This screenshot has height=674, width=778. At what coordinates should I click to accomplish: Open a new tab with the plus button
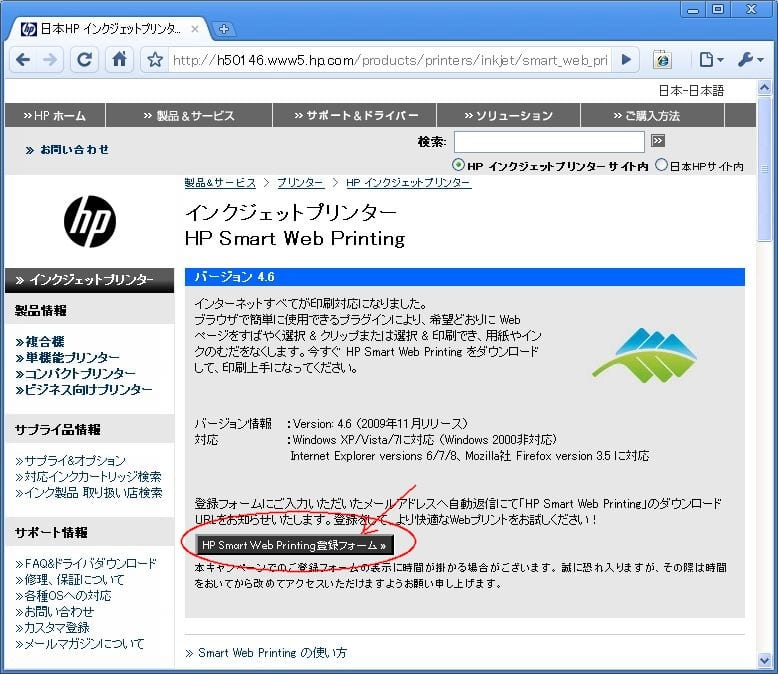[x=224, y=29]
